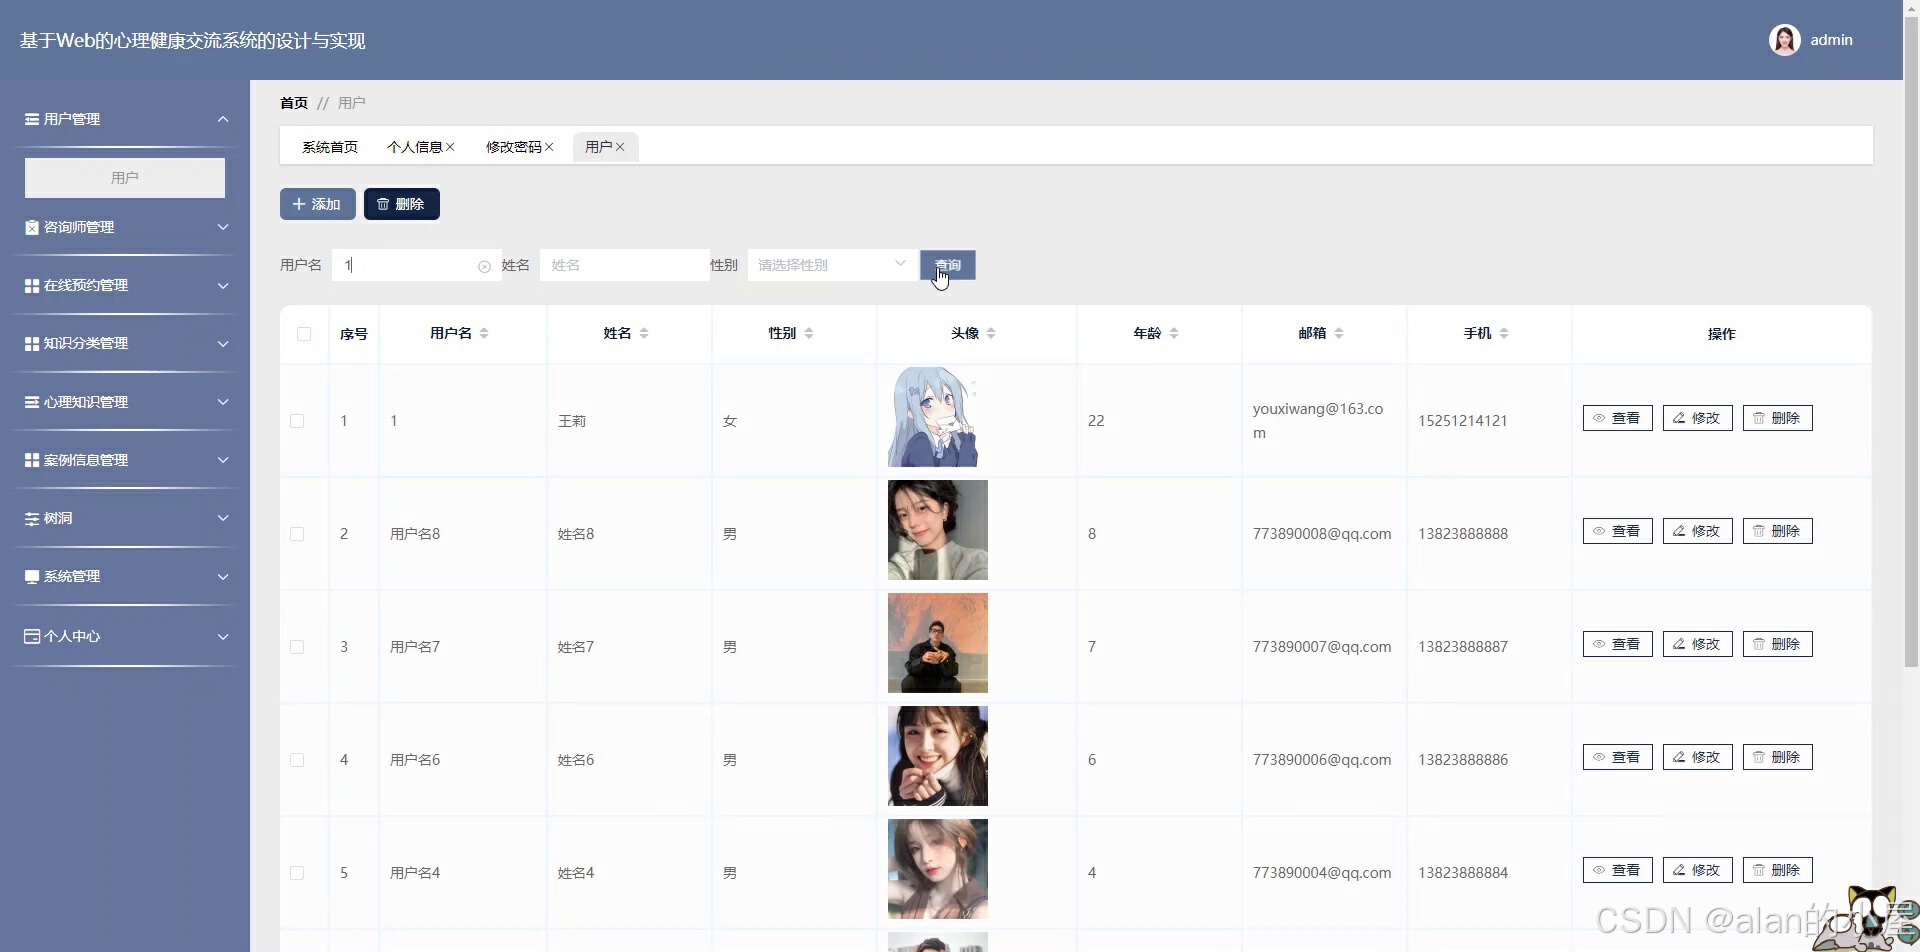Check the row checkbox for 用户名7
Viewport: 1920px width, 952px height.
tap(297, 647)
